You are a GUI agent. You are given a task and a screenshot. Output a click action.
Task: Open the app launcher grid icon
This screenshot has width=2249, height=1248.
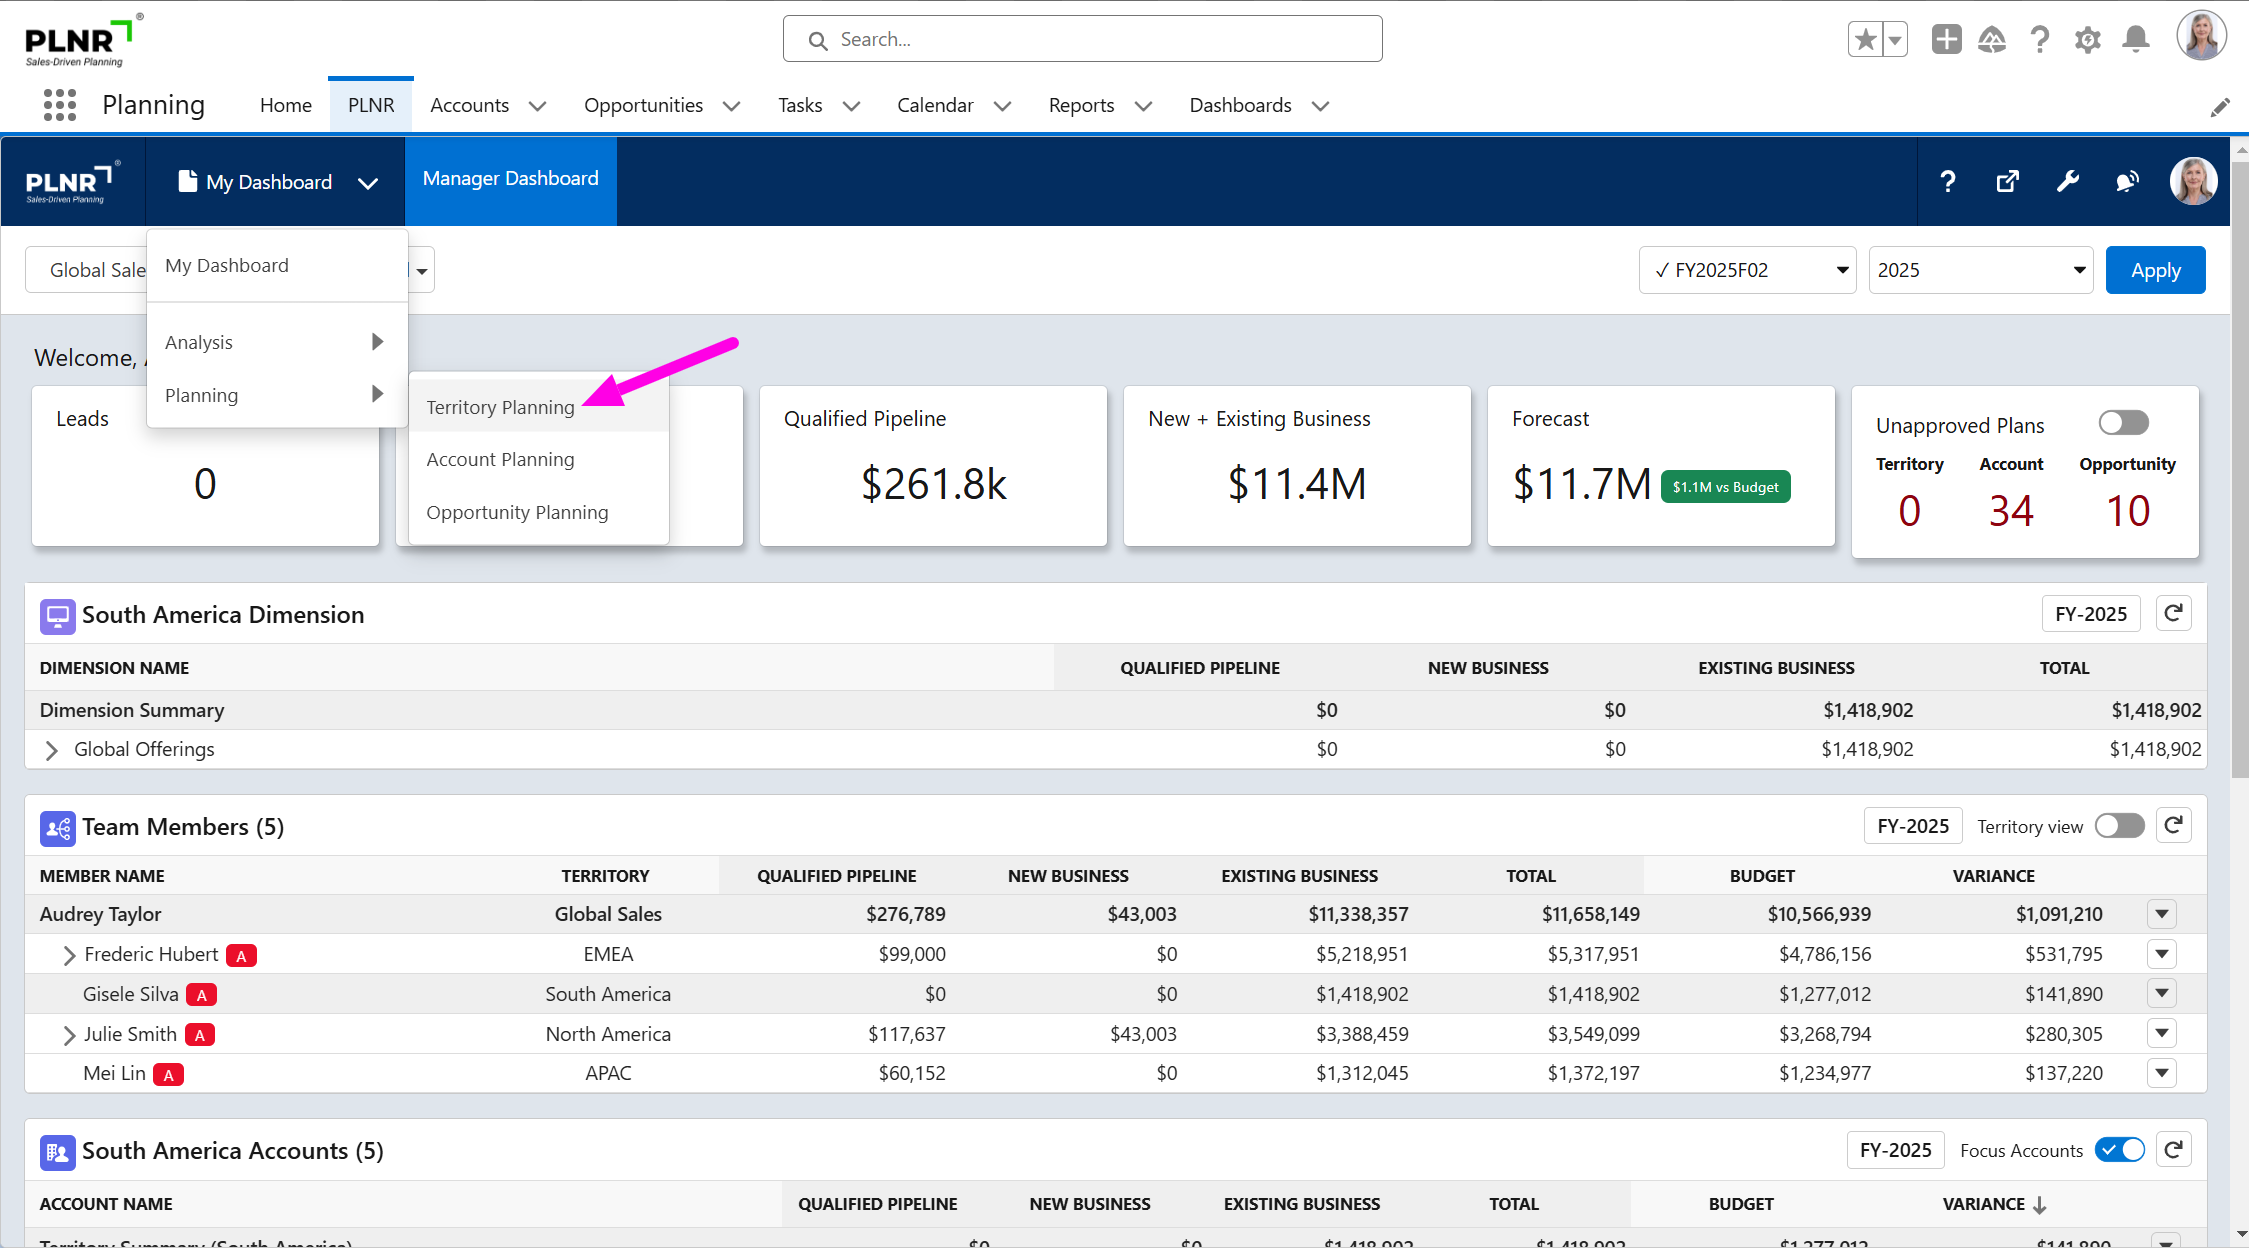coord(60,105)
